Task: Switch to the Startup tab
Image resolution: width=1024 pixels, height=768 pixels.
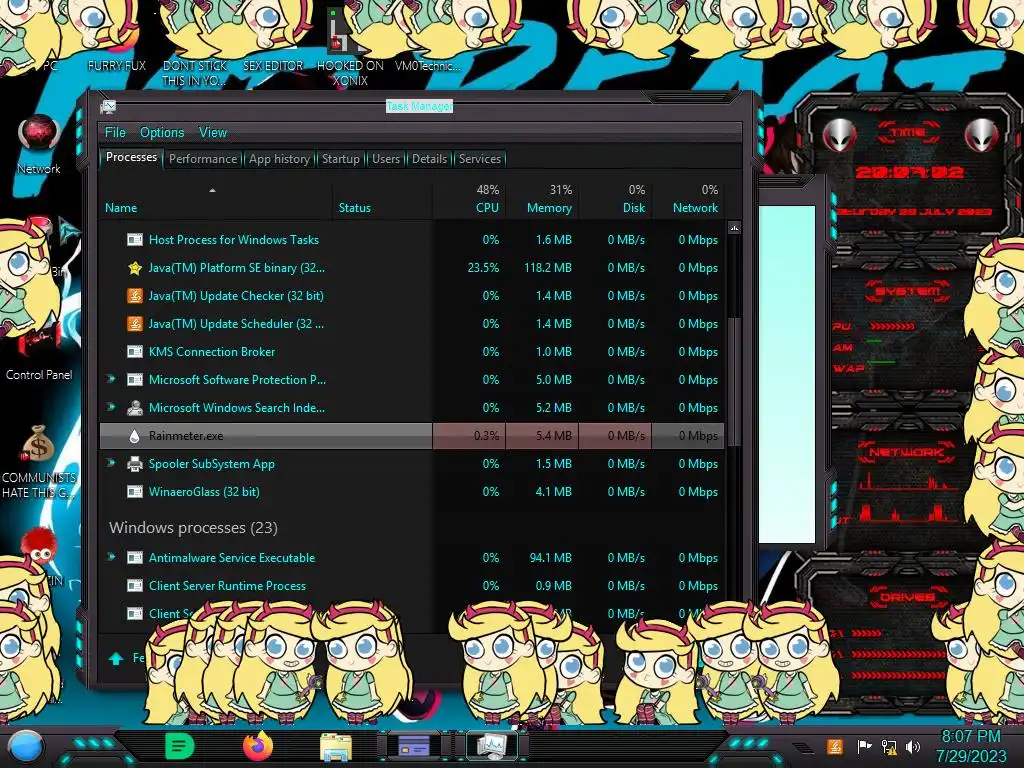Action: point(340,159)
